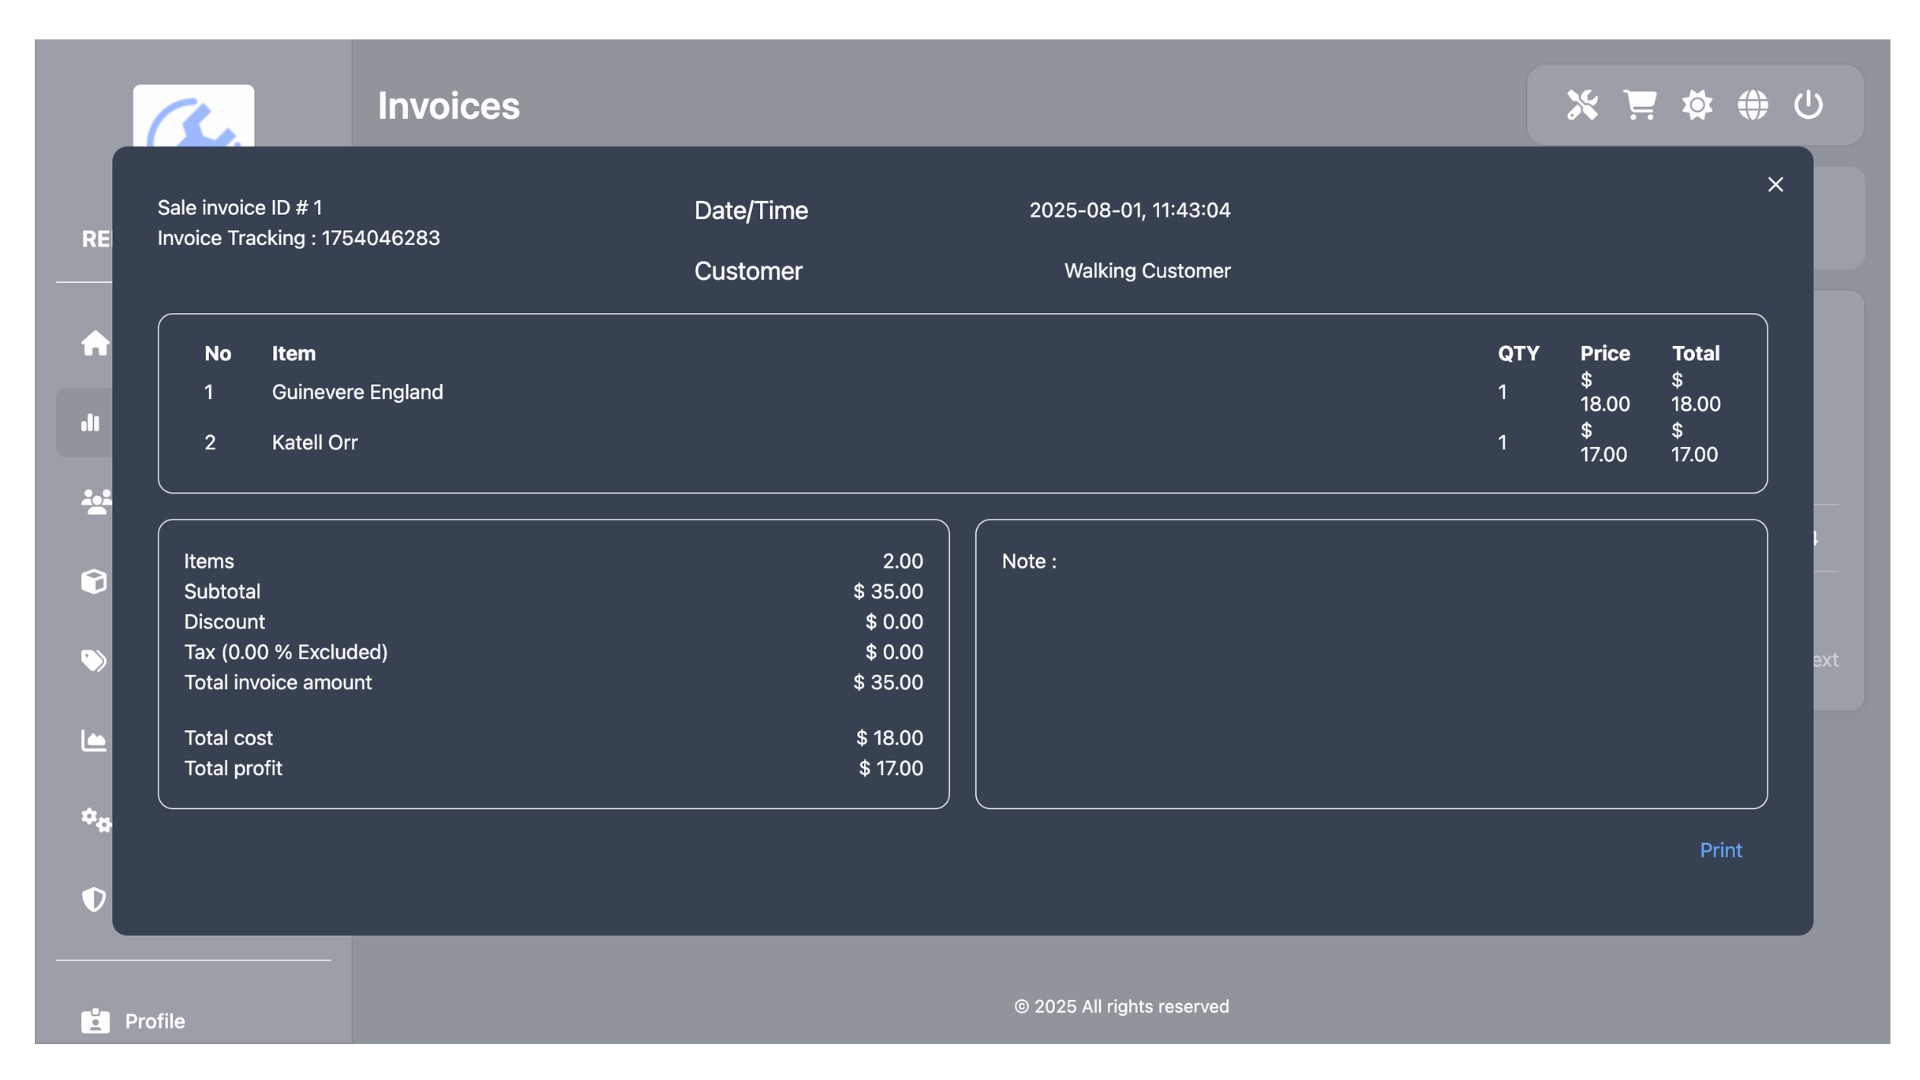Viewport: 1920px width, 1080px height.
Task: Click the power logout icon
Action: pyautogui.click(x=1808, y=105)
